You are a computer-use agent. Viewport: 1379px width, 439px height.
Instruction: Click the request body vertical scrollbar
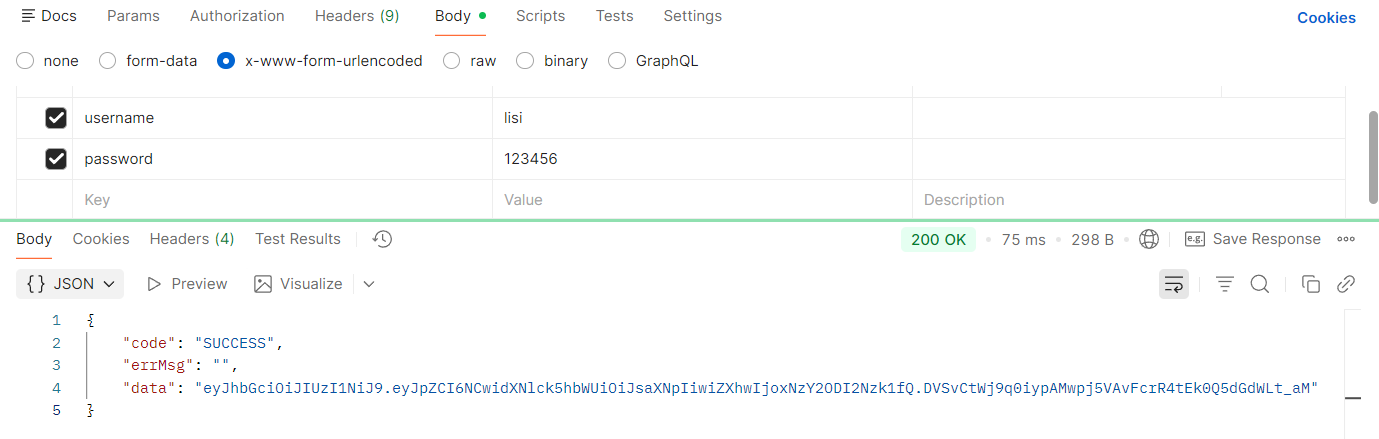(x=1373, y=156)
